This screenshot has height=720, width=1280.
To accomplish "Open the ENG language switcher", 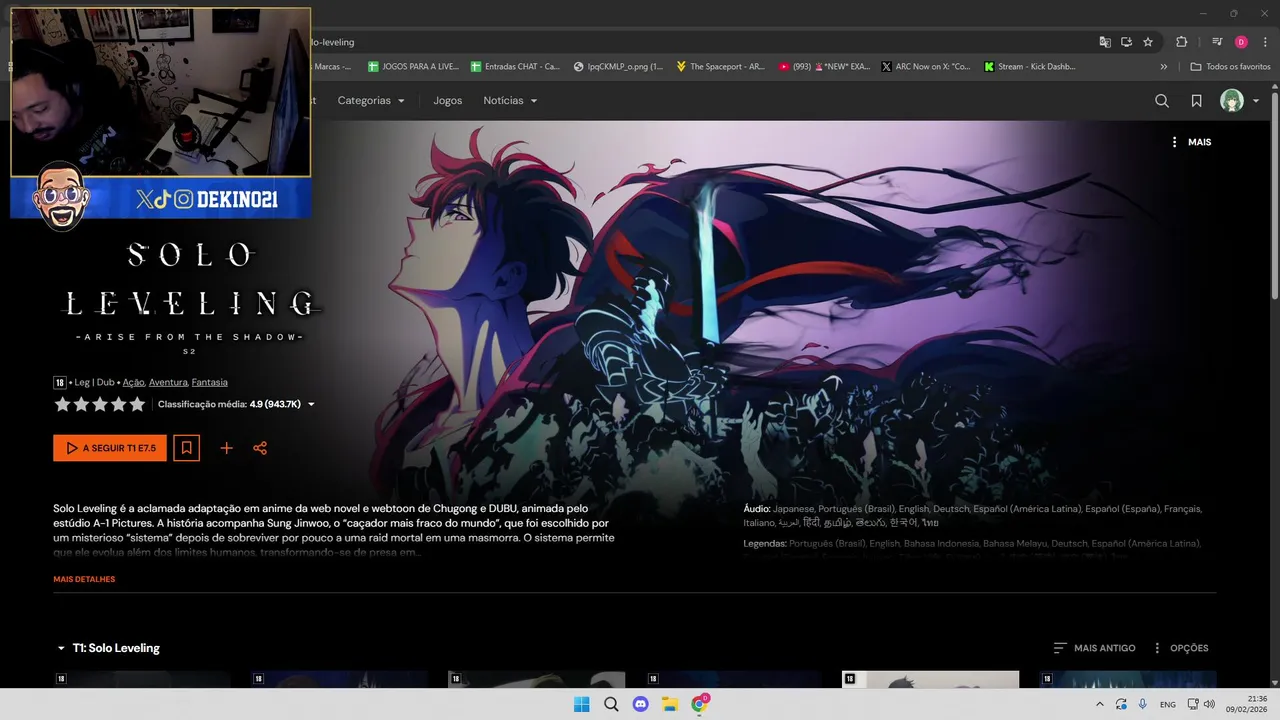I will pyautogui.click(x=1167, y=704).
